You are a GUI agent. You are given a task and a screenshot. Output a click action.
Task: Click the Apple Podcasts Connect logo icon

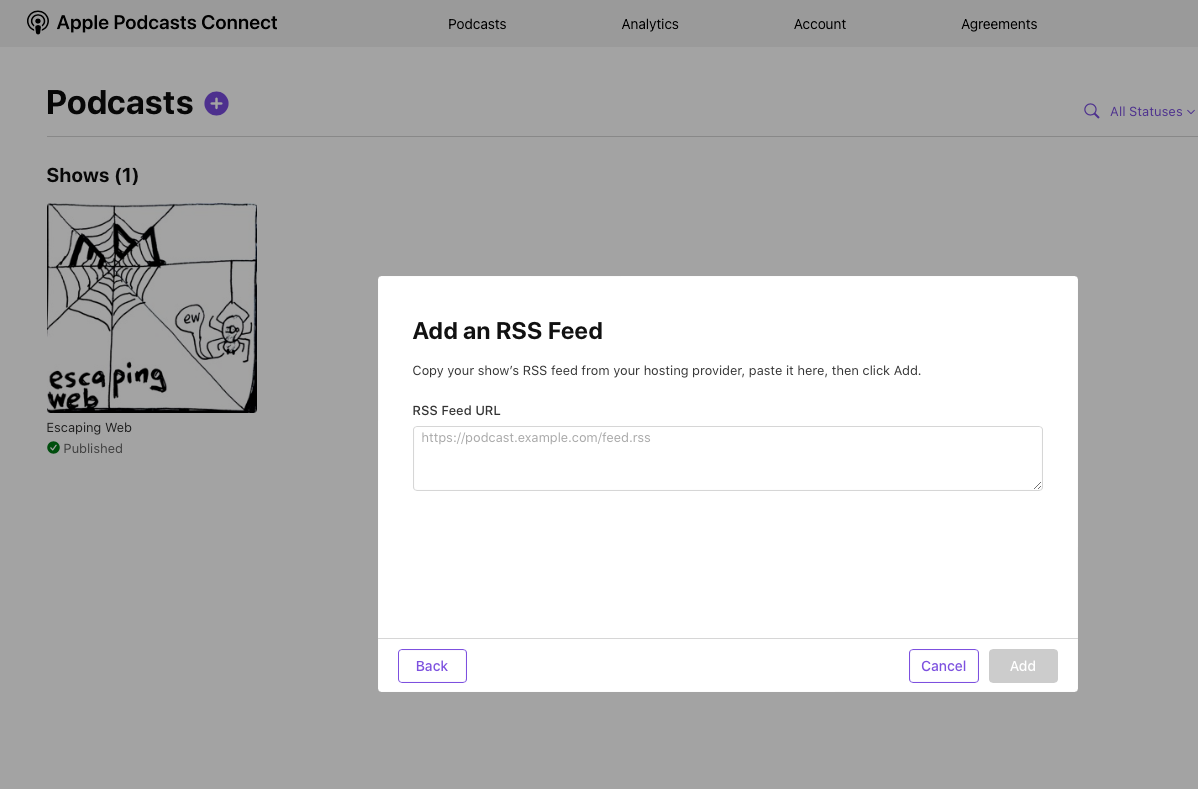tap(37, 23)
